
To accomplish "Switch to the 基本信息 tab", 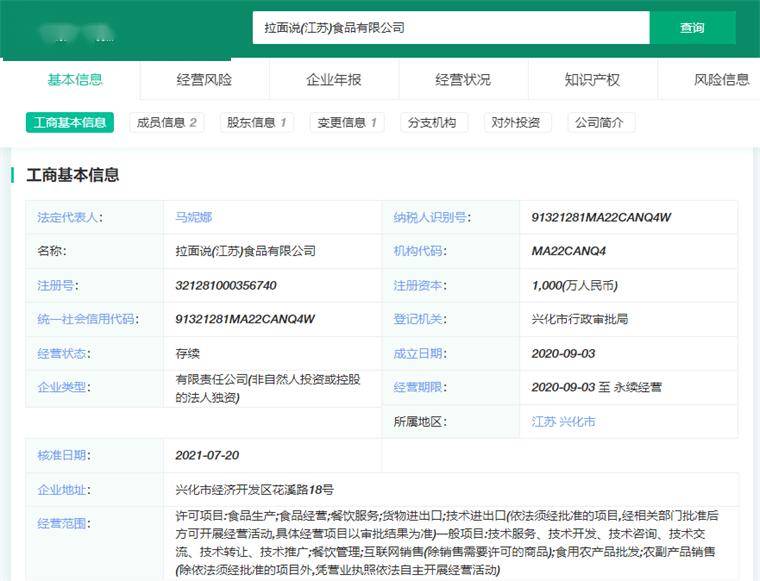I will (75, 79).
